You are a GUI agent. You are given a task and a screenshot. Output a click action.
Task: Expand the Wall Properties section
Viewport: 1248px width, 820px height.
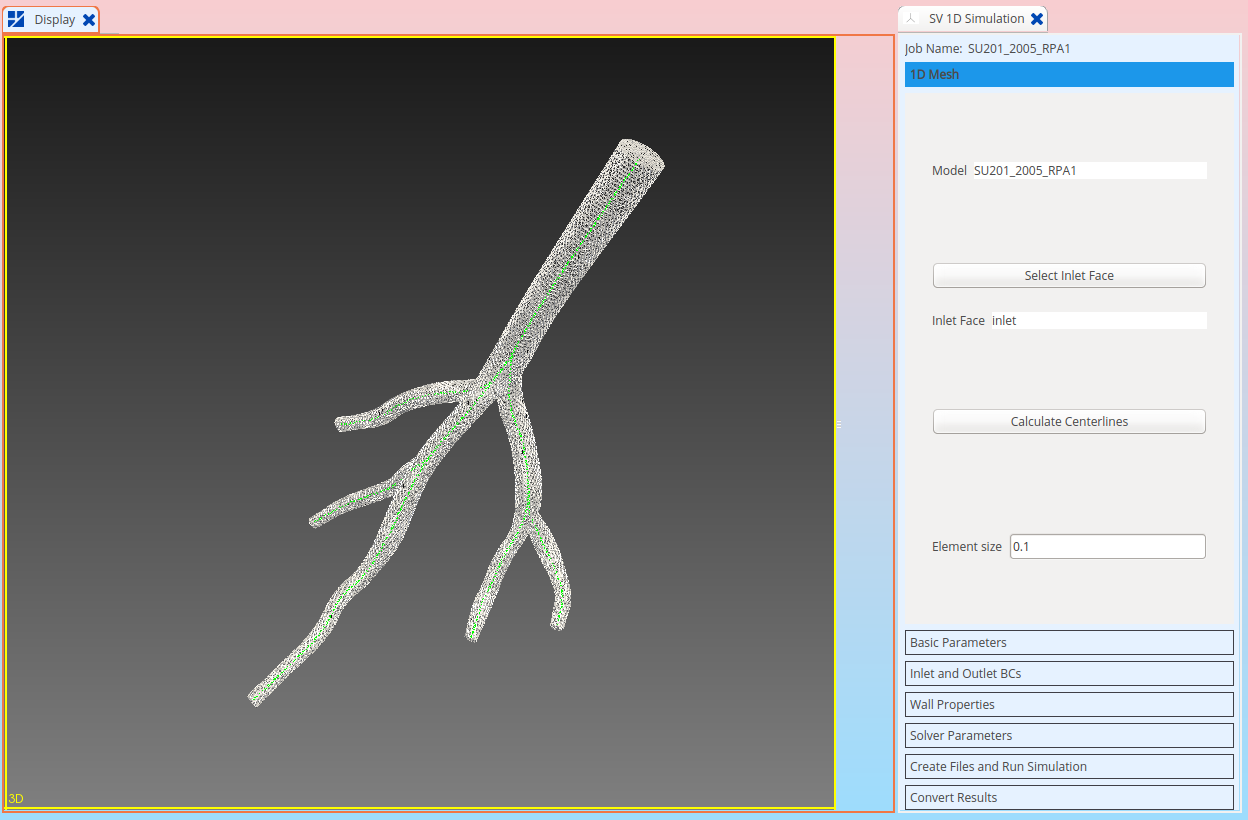(1068, 704)
